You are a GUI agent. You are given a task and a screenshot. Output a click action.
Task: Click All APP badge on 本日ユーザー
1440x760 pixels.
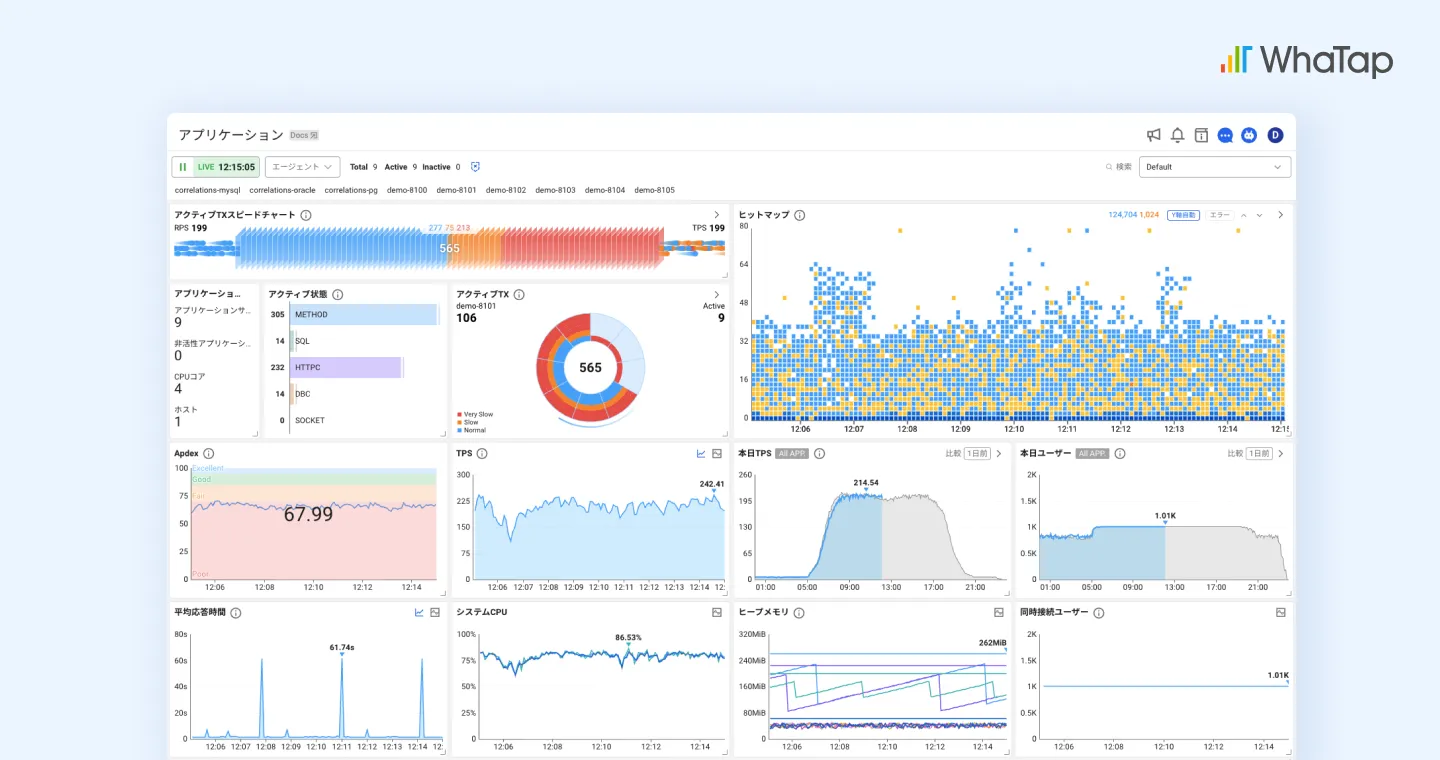coord(1092,454)
